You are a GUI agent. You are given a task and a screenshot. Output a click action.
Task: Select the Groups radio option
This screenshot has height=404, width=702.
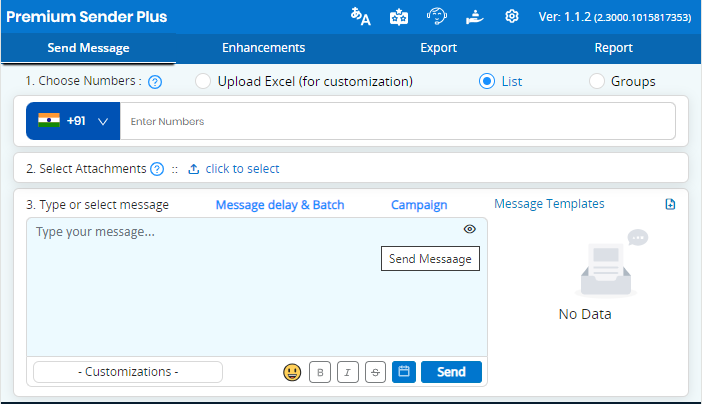pyautogui.click(x=596, y=82)
